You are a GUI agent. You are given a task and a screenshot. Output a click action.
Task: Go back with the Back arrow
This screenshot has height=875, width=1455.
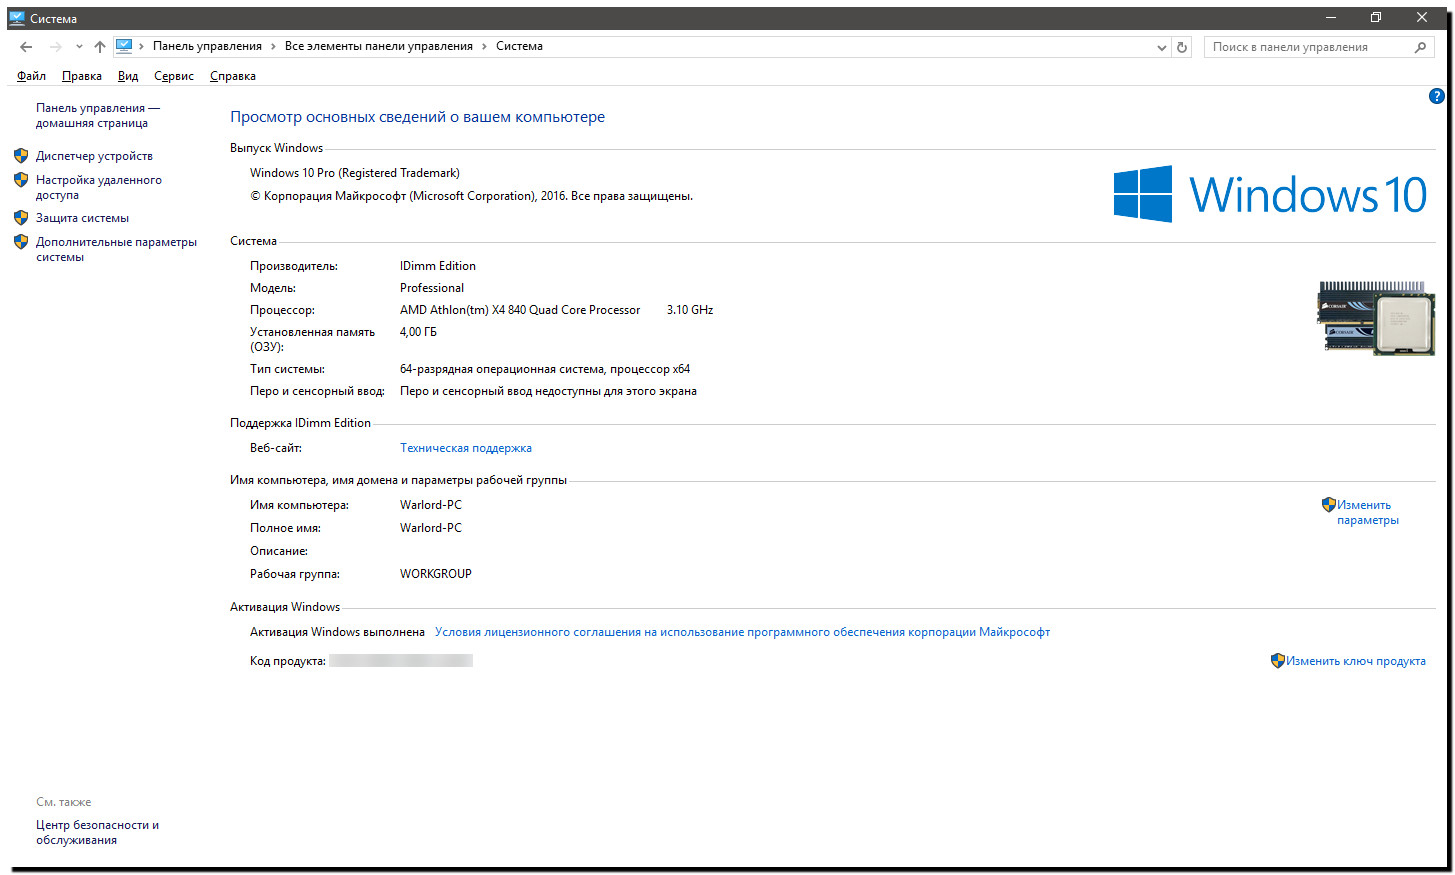(x=26, y=47)
